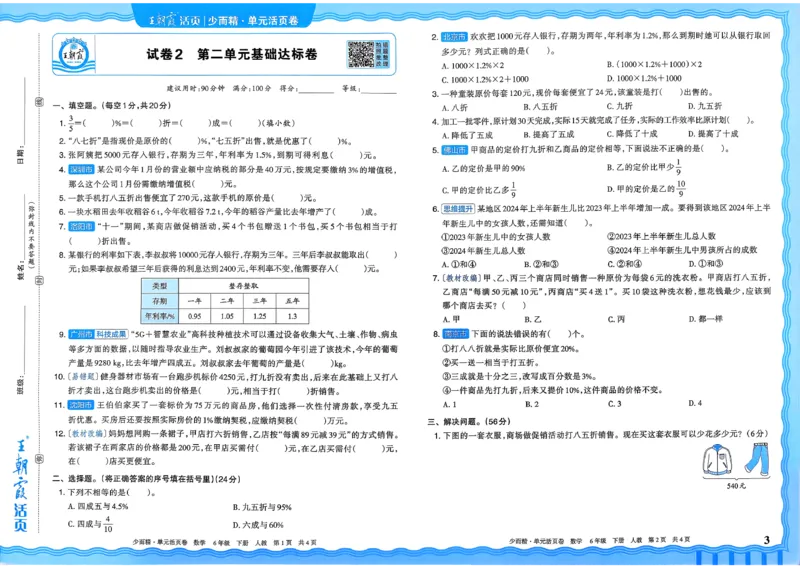Select option D. 六成与60%
The image size is (800, 566).
(258, 525)
